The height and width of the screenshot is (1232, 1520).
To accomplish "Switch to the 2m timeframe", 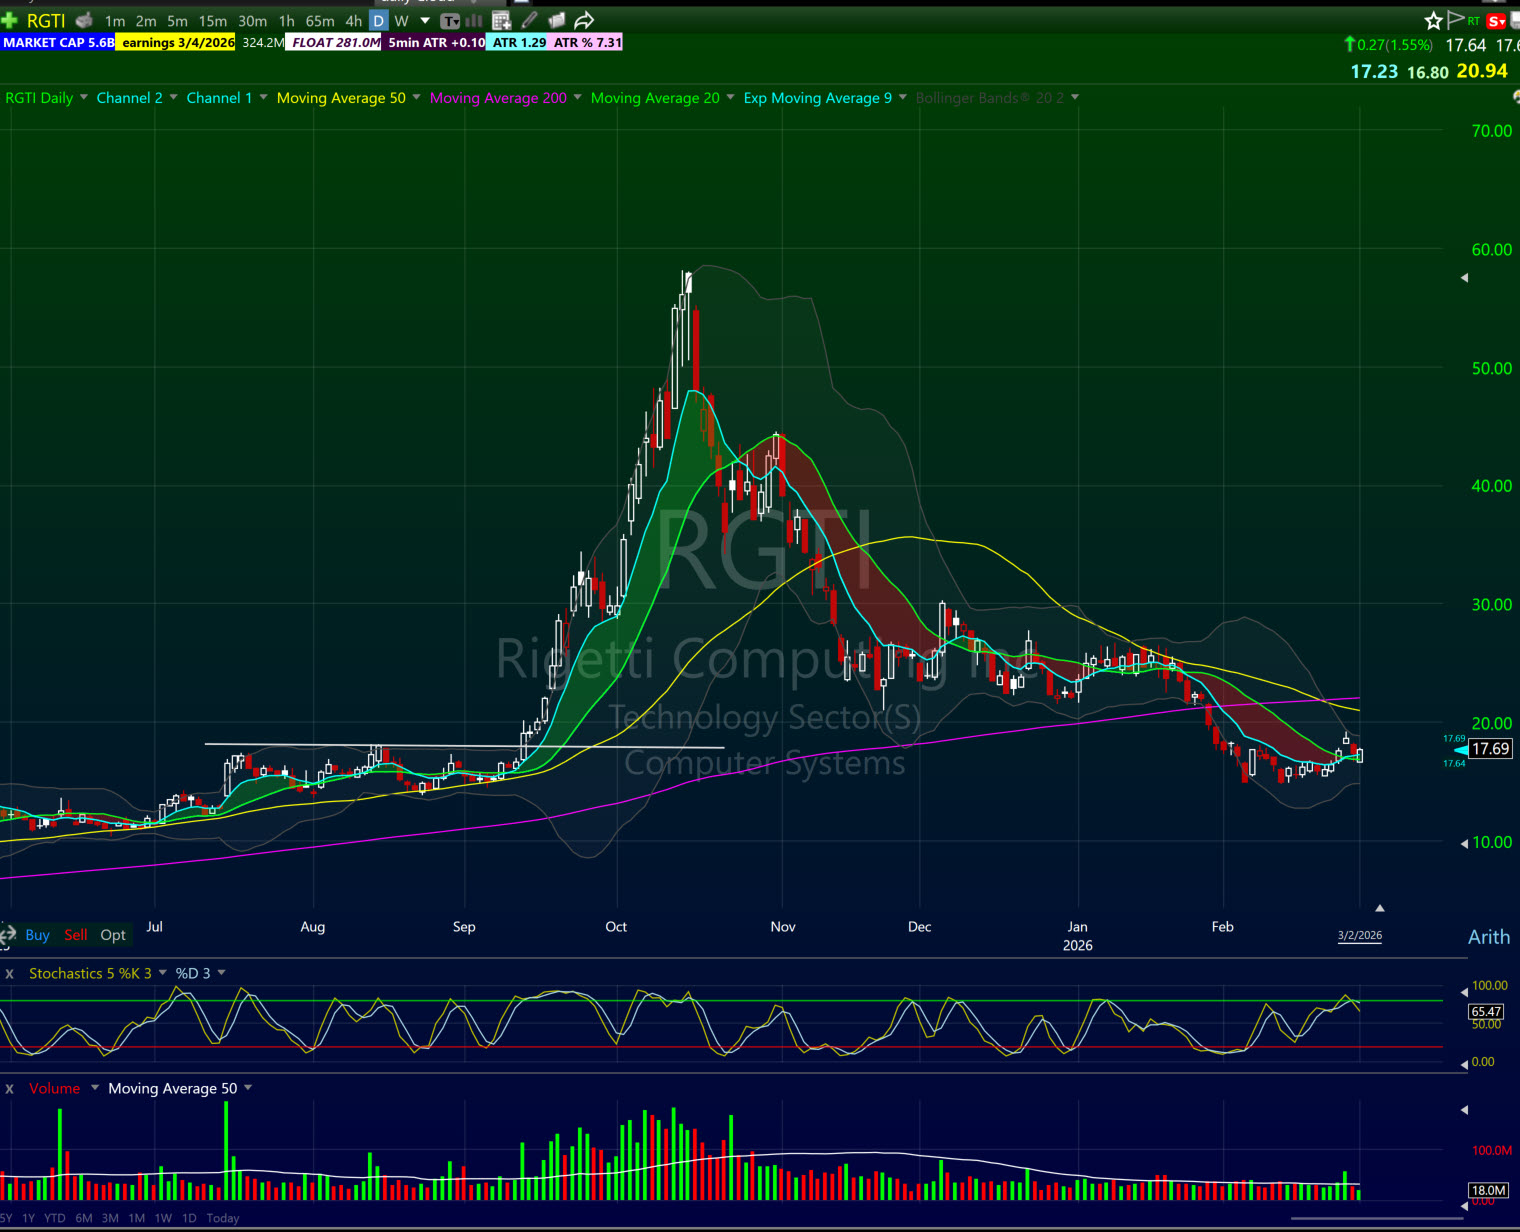I will pyautogui.click(x=146, y=21).
